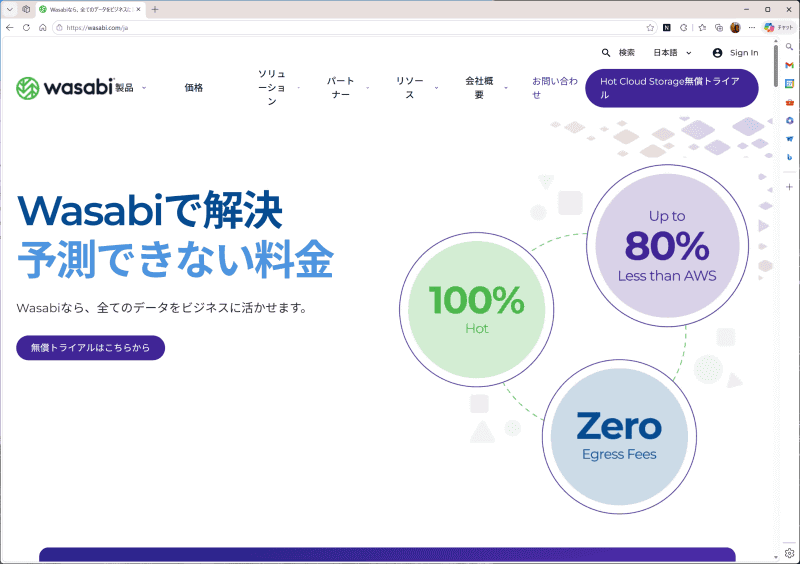This screenshot has height=564, width=800.
Task: Click the 100% Hot circle graphic
Action: coord(477,309)
